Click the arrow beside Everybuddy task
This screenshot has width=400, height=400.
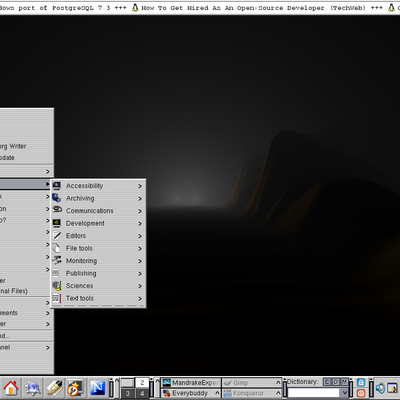pyautogui.click(x=217, y=393)
